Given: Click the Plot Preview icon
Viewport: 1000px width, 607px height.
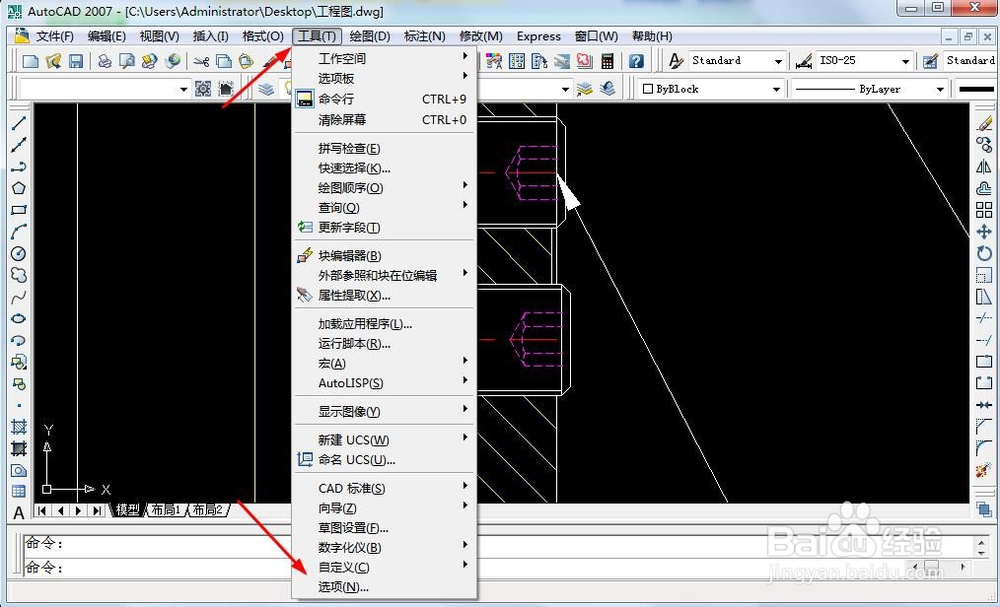Looking at the screenshot, I should [x=127, y=61].
